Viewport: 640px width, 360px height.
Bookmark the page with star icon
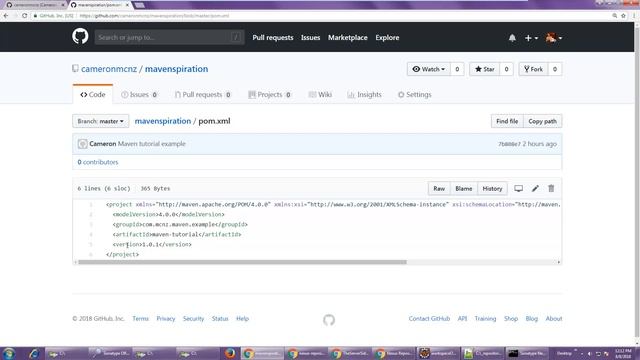coord(623,16)
